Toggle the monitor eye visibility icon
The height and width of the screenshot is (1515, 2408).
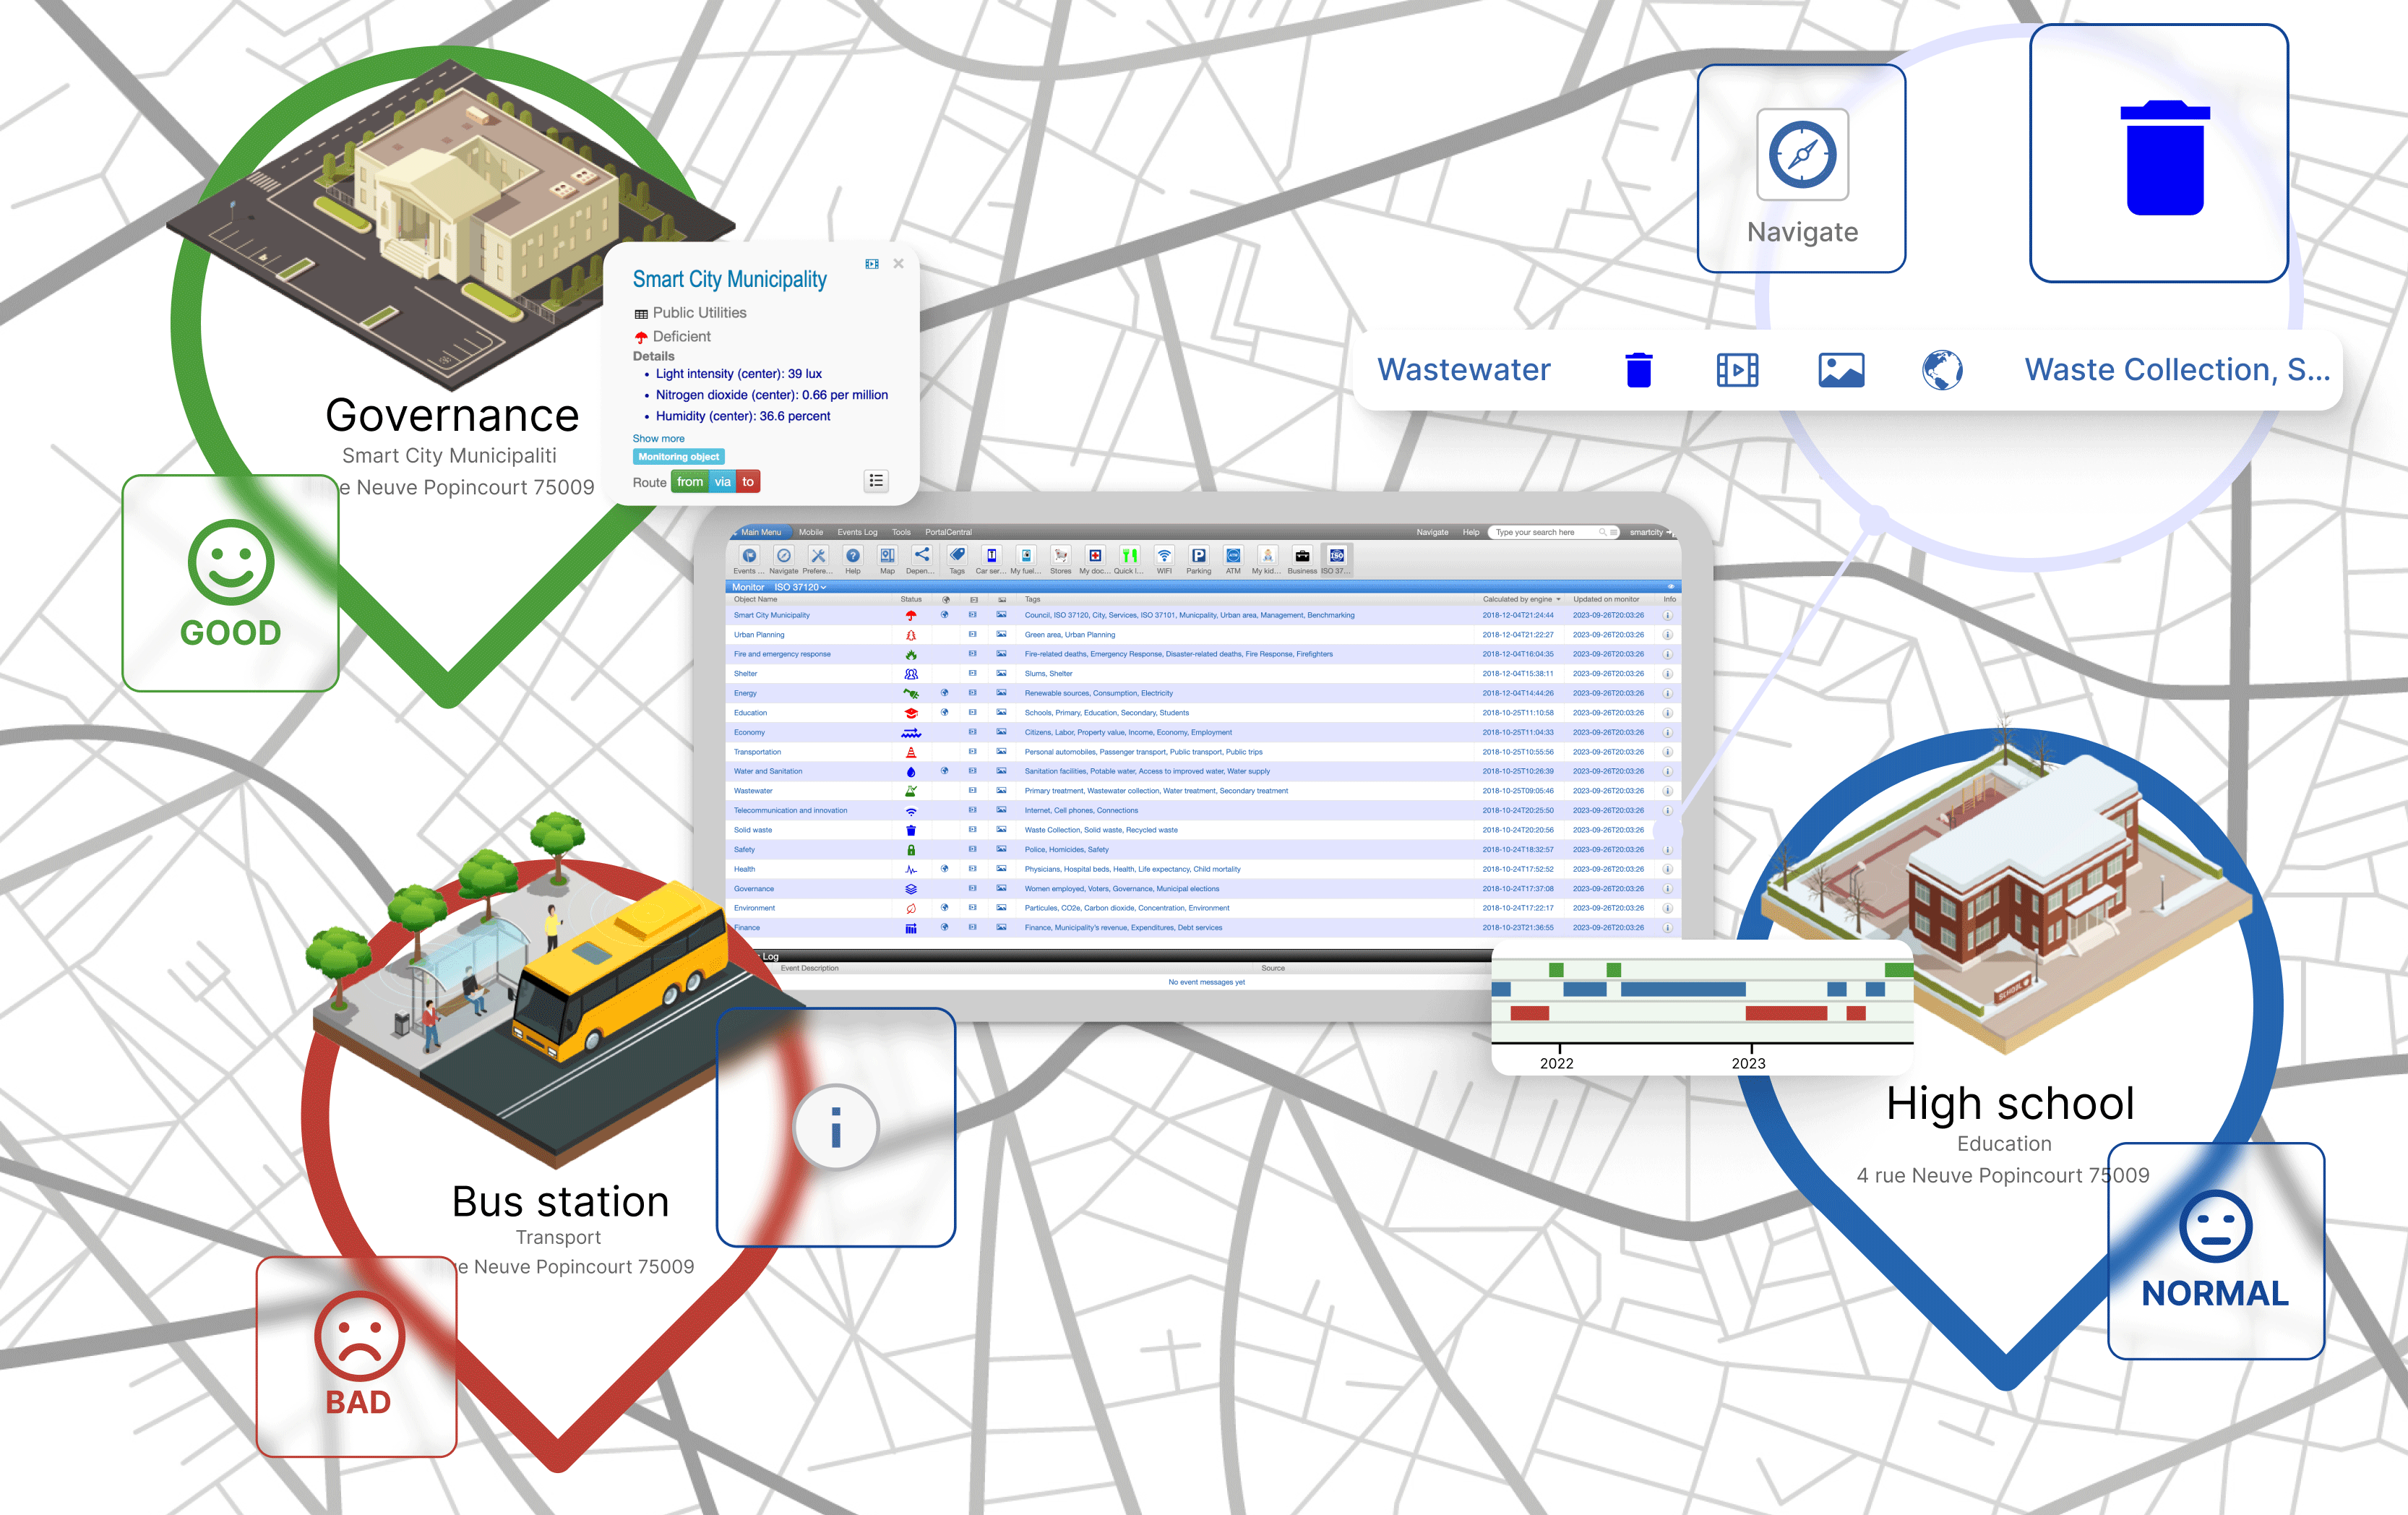tap(1670, 587)
